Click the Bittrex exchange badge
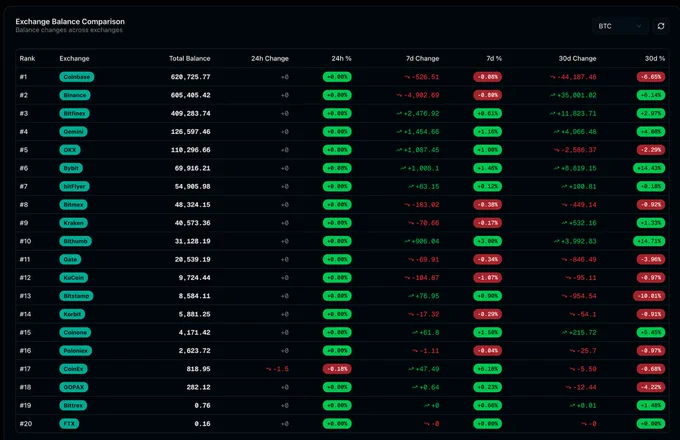Image resolution: width=680 pixels, height=440 pixels. pyautogui.click(x=73, y=405)
